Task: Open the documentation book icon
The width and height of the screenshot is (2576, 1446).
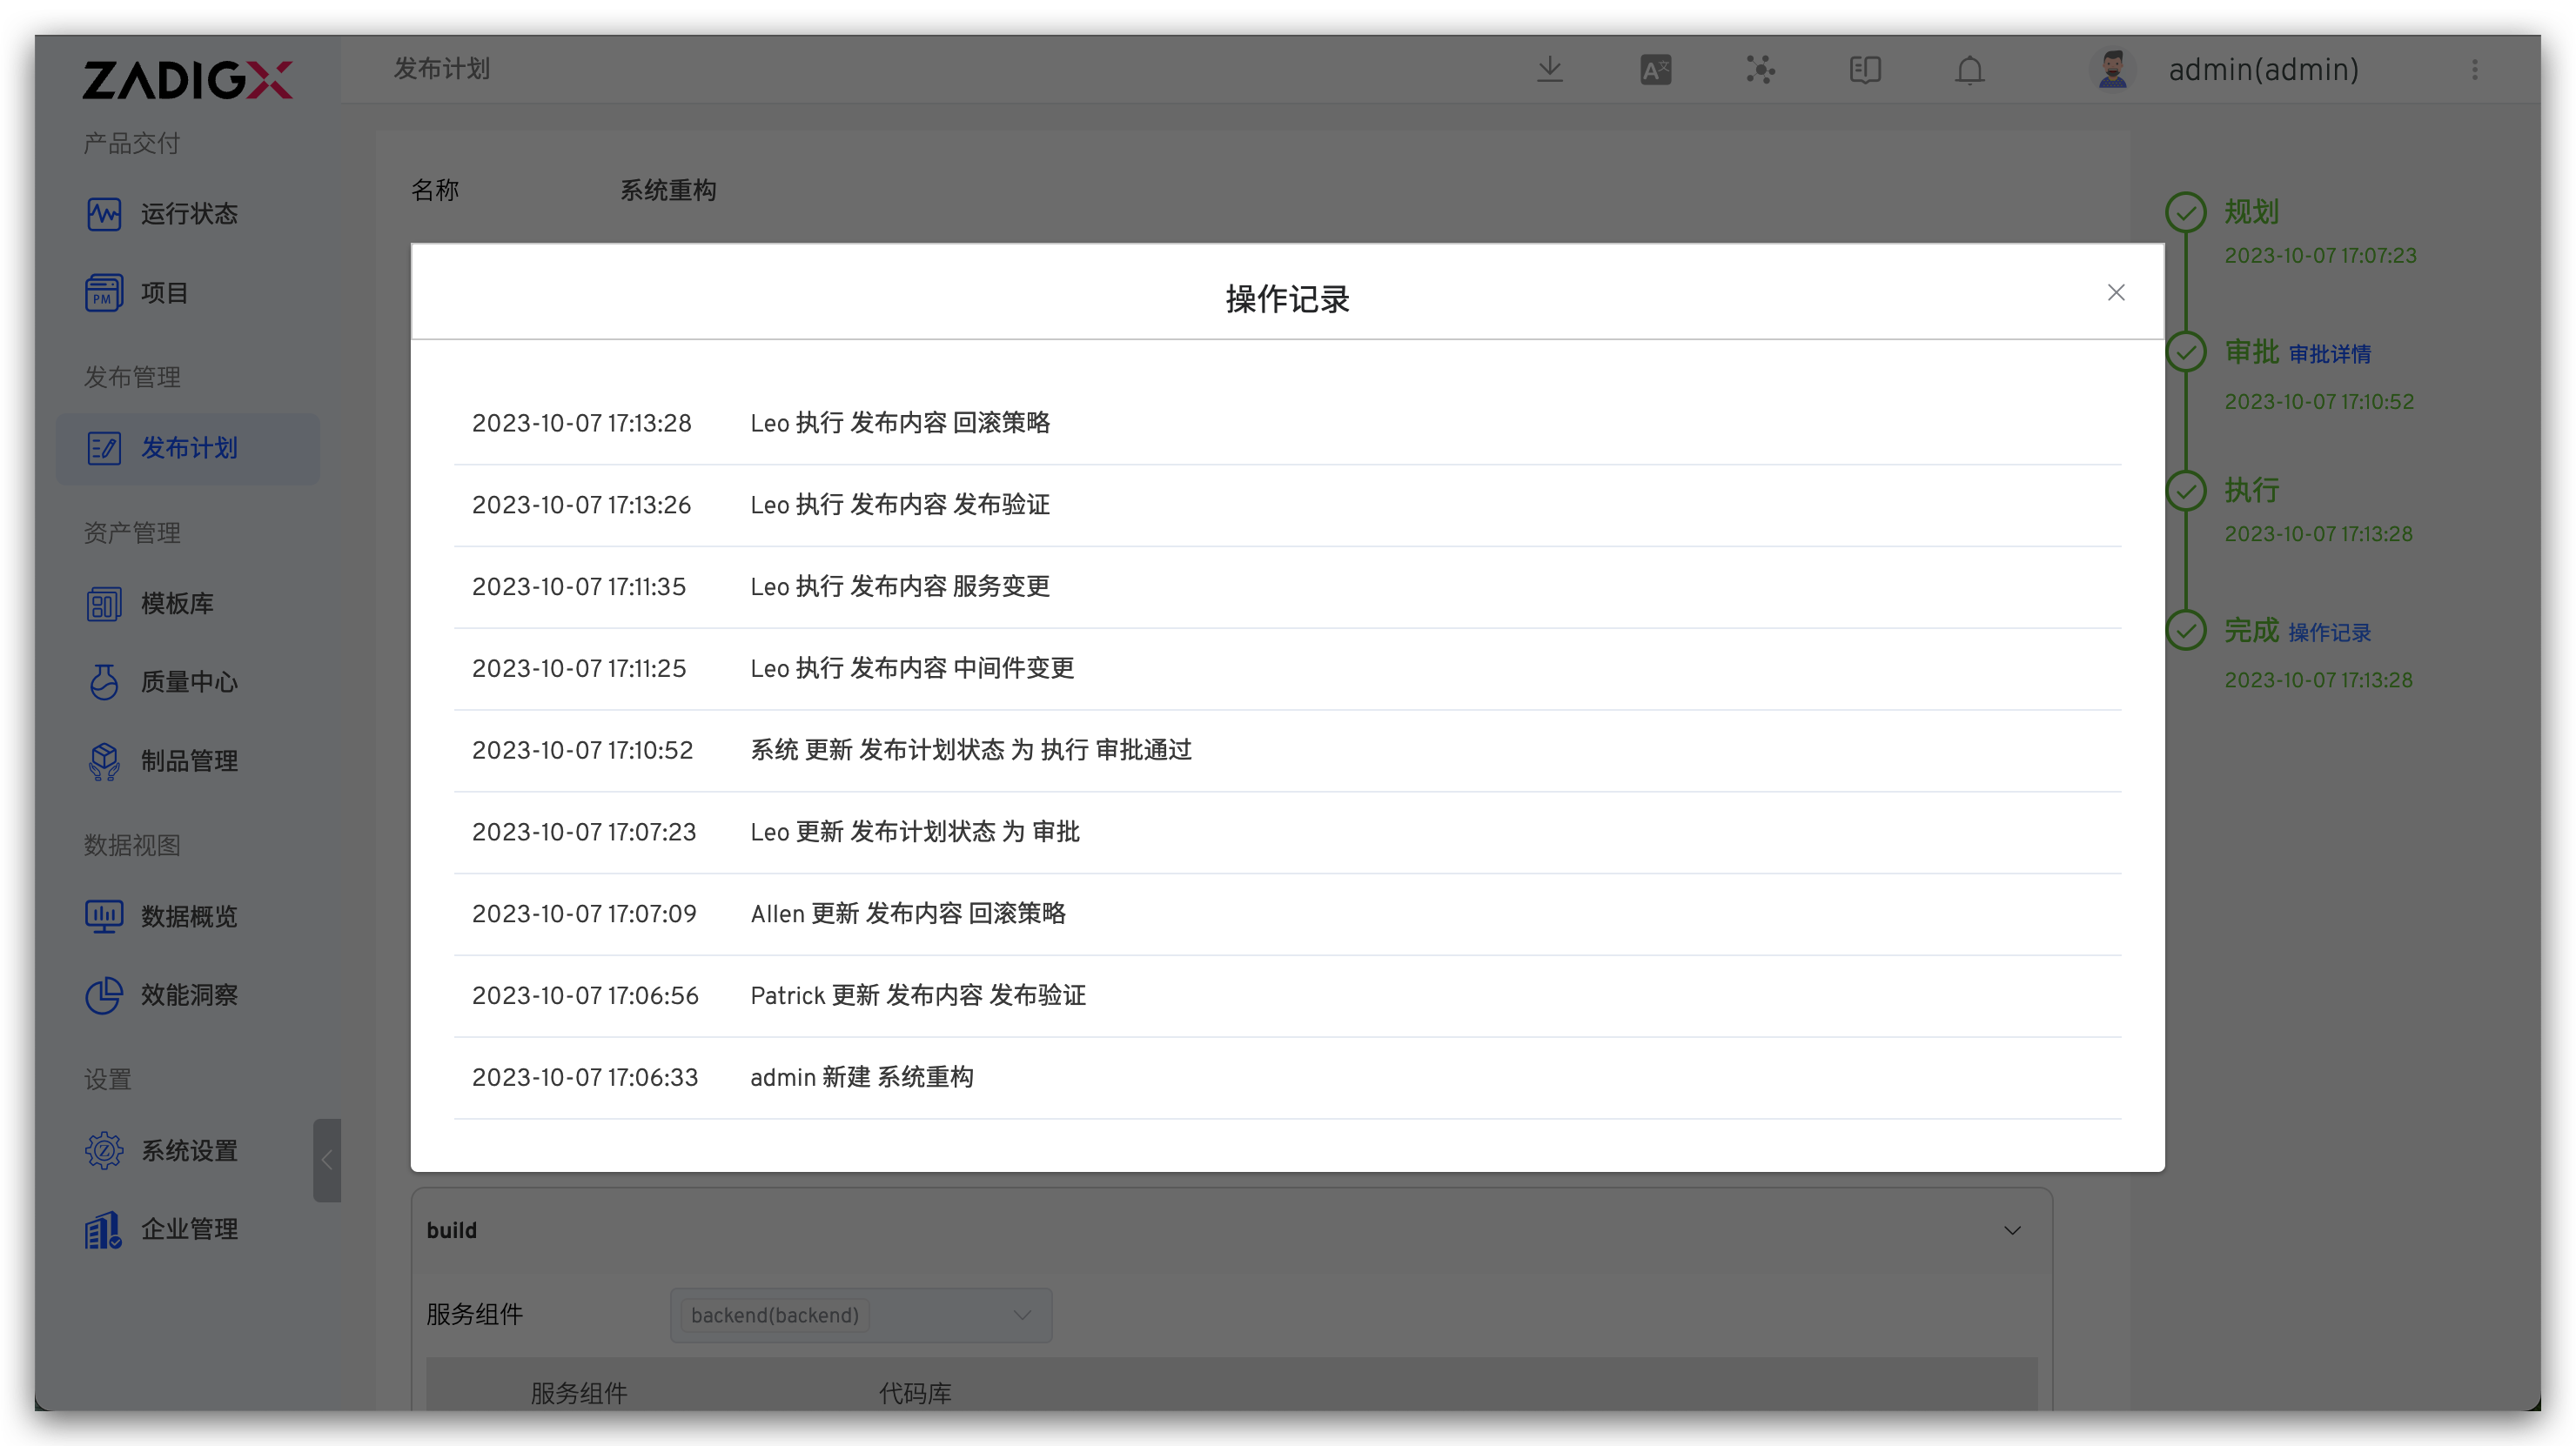Action: tap(1865, 70)
